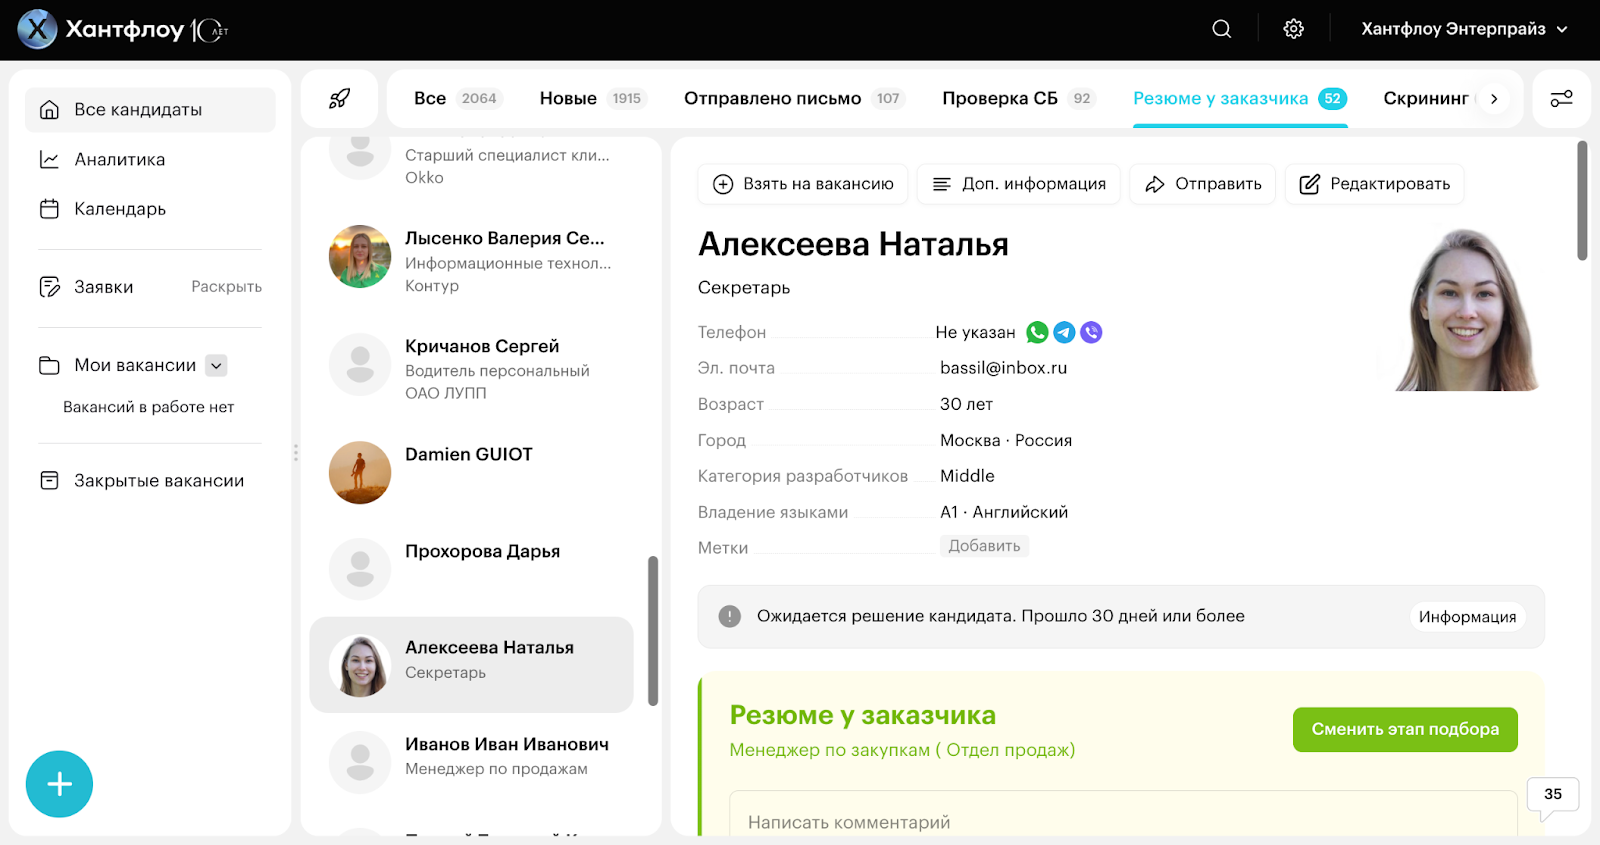Screen dimensions: 1600x845
Task: Click the Секретарь position under name
Action: tap(744, 288)
